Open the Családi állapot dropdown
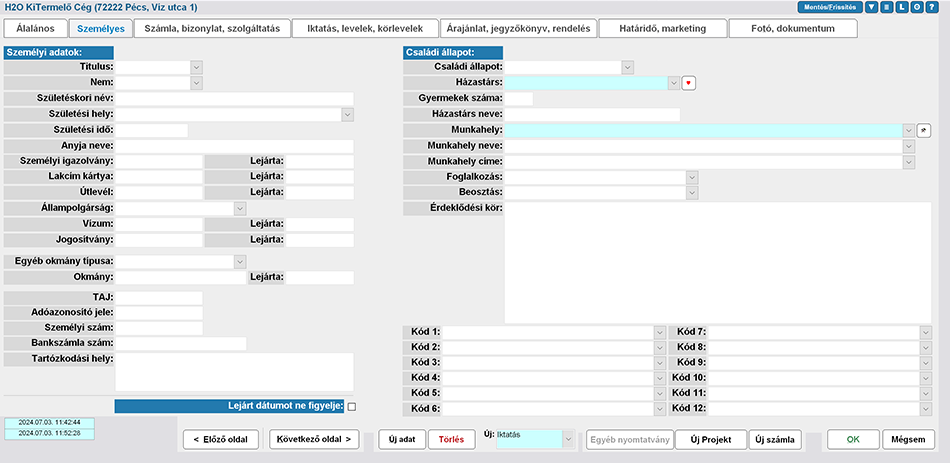This screenshot has width=950, height=463. [627, 67]
